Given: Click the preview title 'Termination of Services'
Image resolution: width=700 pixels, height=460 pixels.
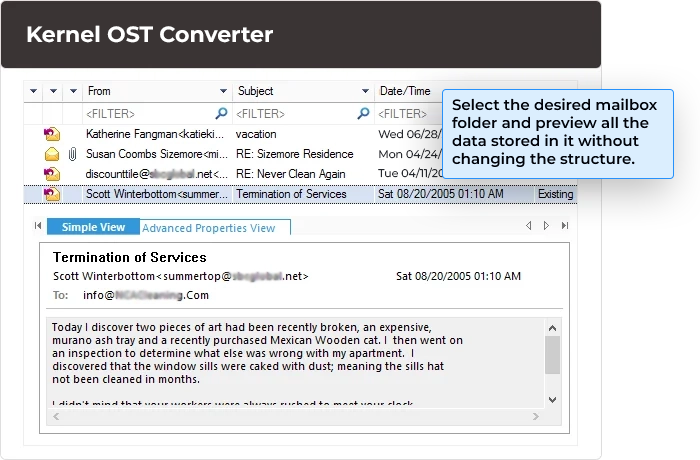Looking at the screenshot, I should click(129, 257).
